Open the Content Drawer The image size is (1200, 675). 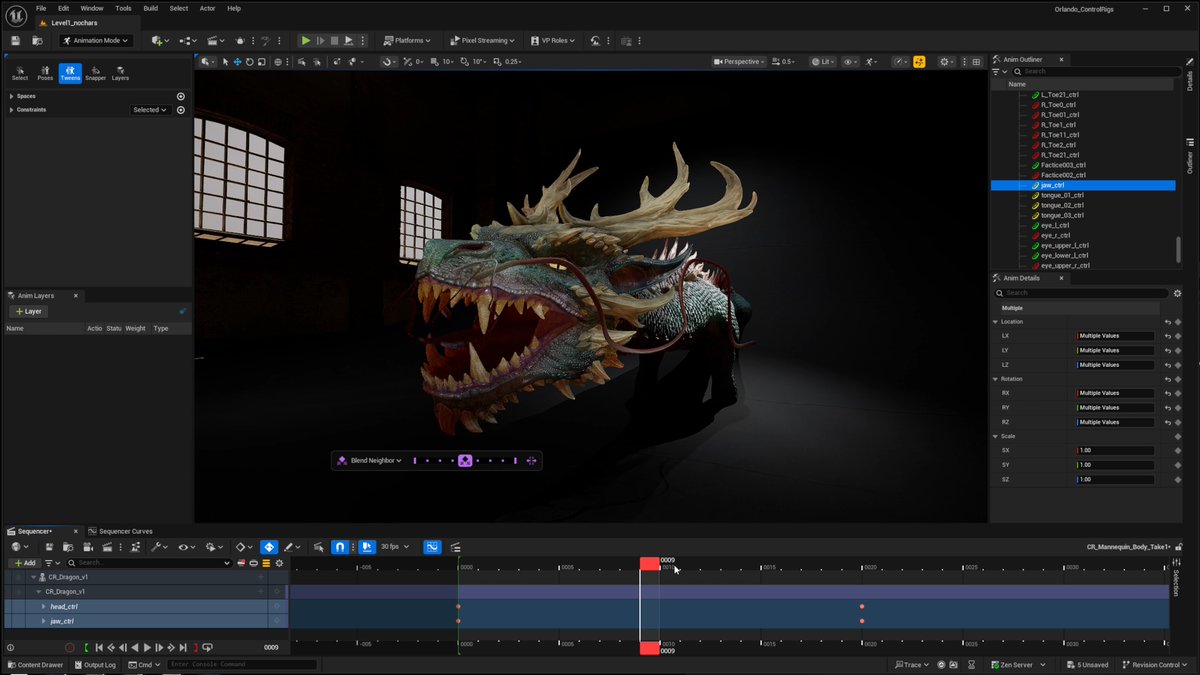point(35,665)
